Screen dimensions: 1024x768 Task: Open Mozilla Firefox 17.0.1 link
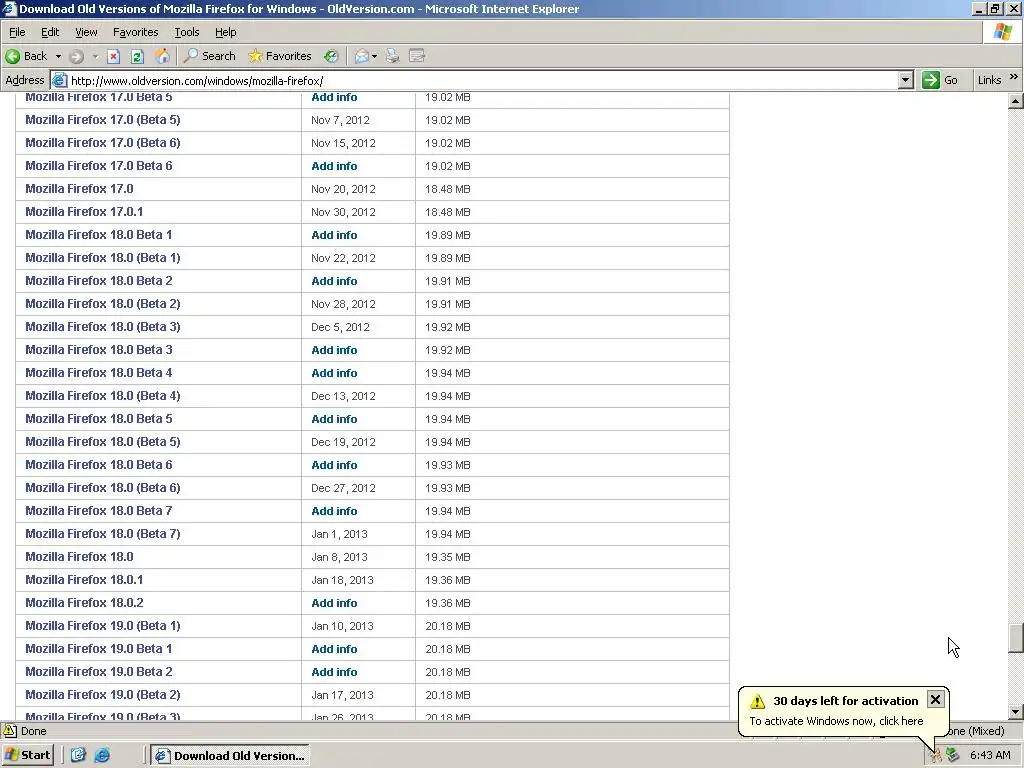(84, 212)
